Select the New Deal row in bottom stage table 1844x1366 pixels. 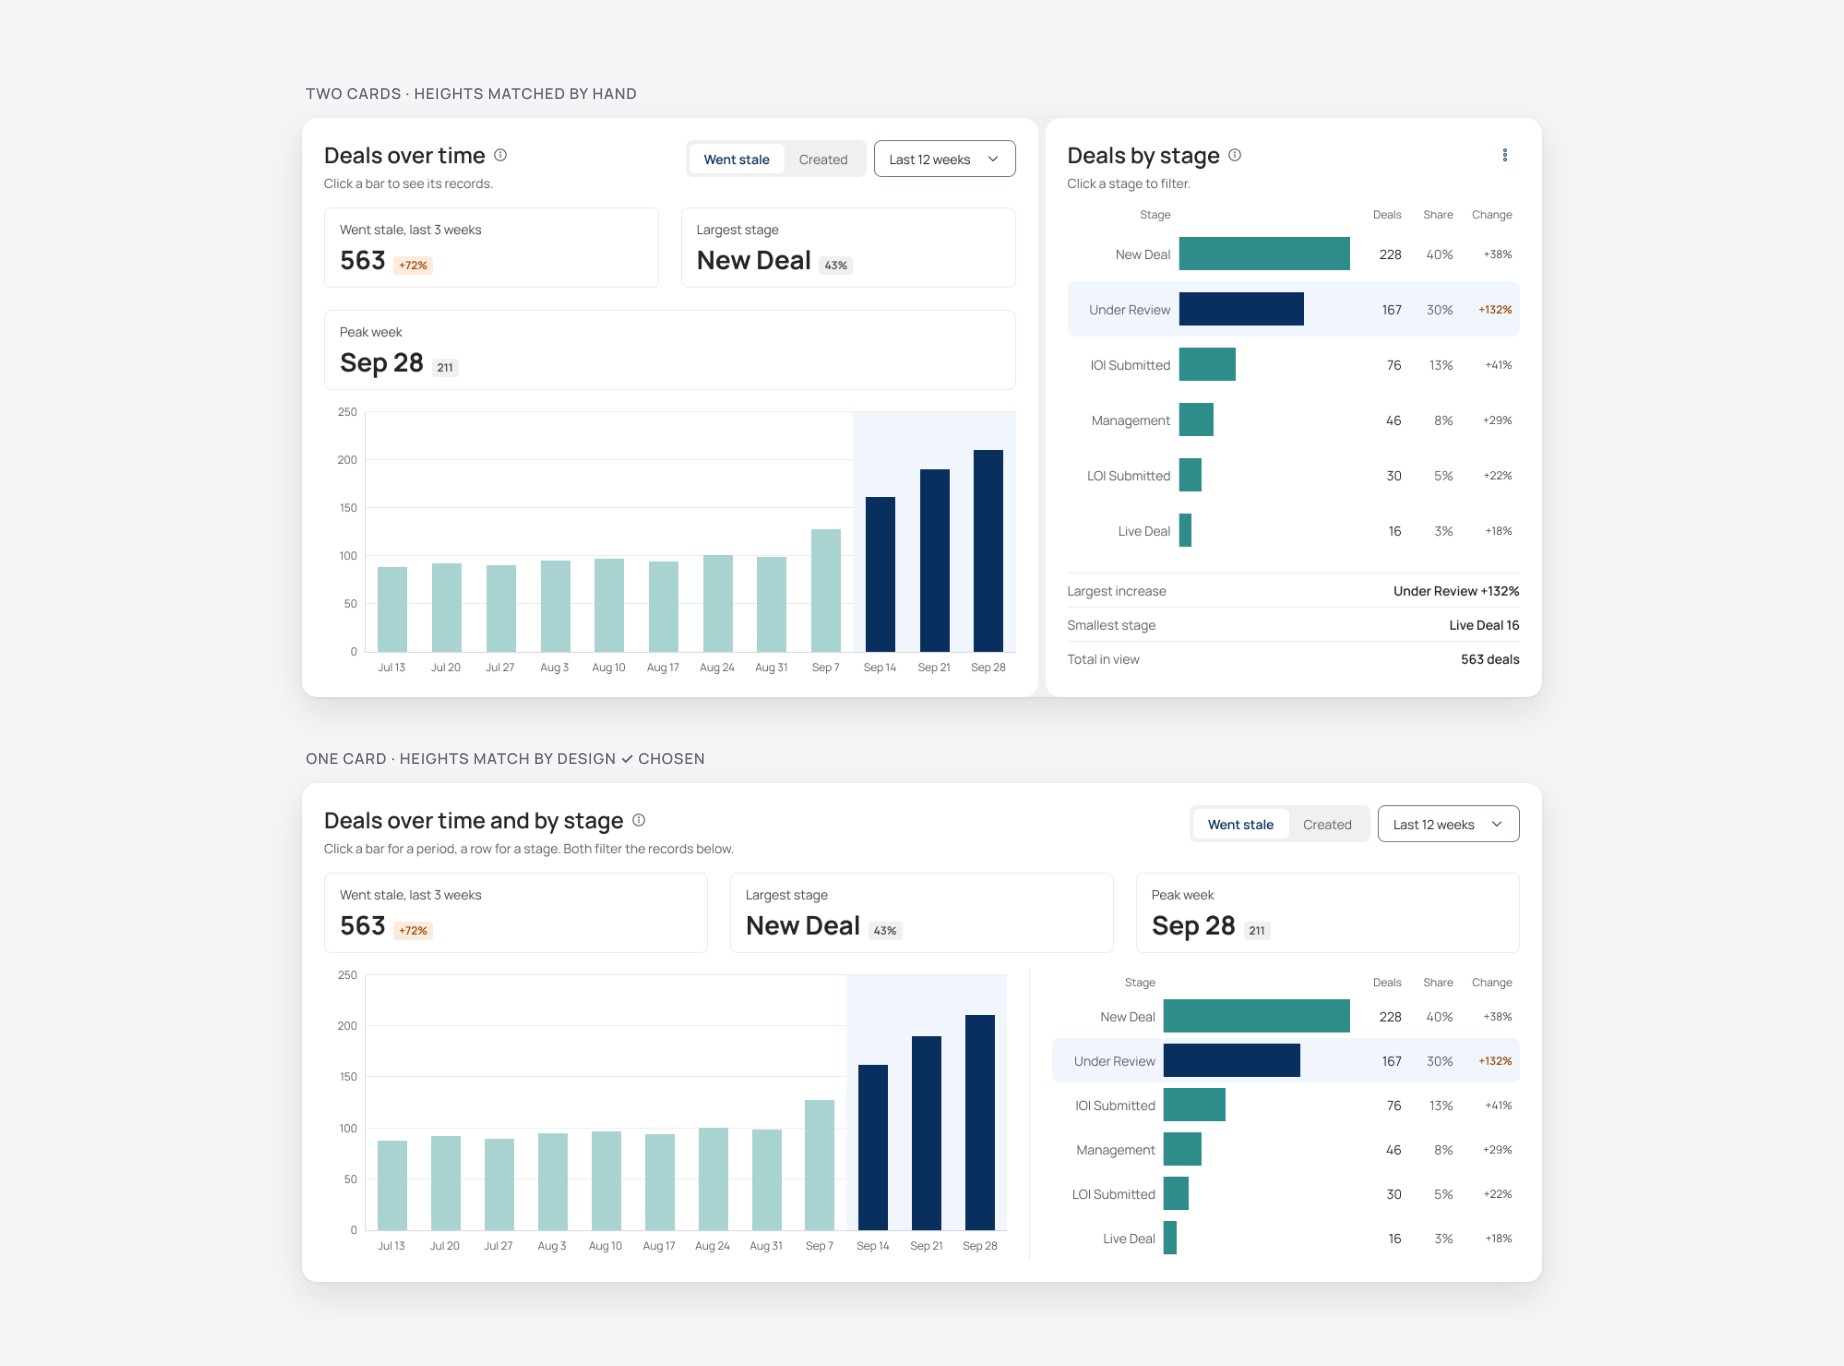tap(1286, 1016)
